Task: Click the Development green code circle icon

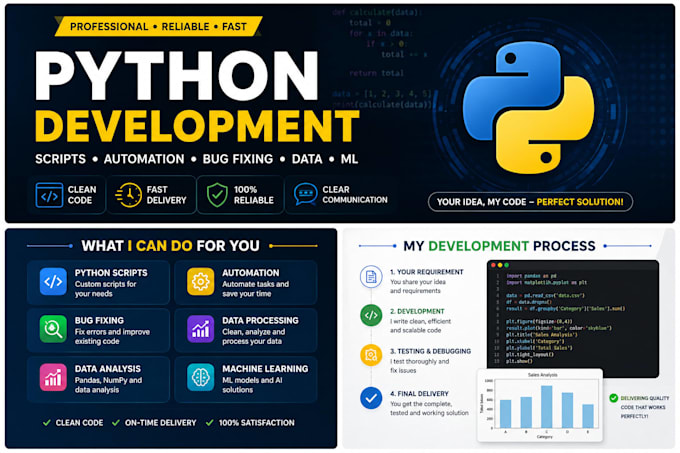Action: pos(371,316)
